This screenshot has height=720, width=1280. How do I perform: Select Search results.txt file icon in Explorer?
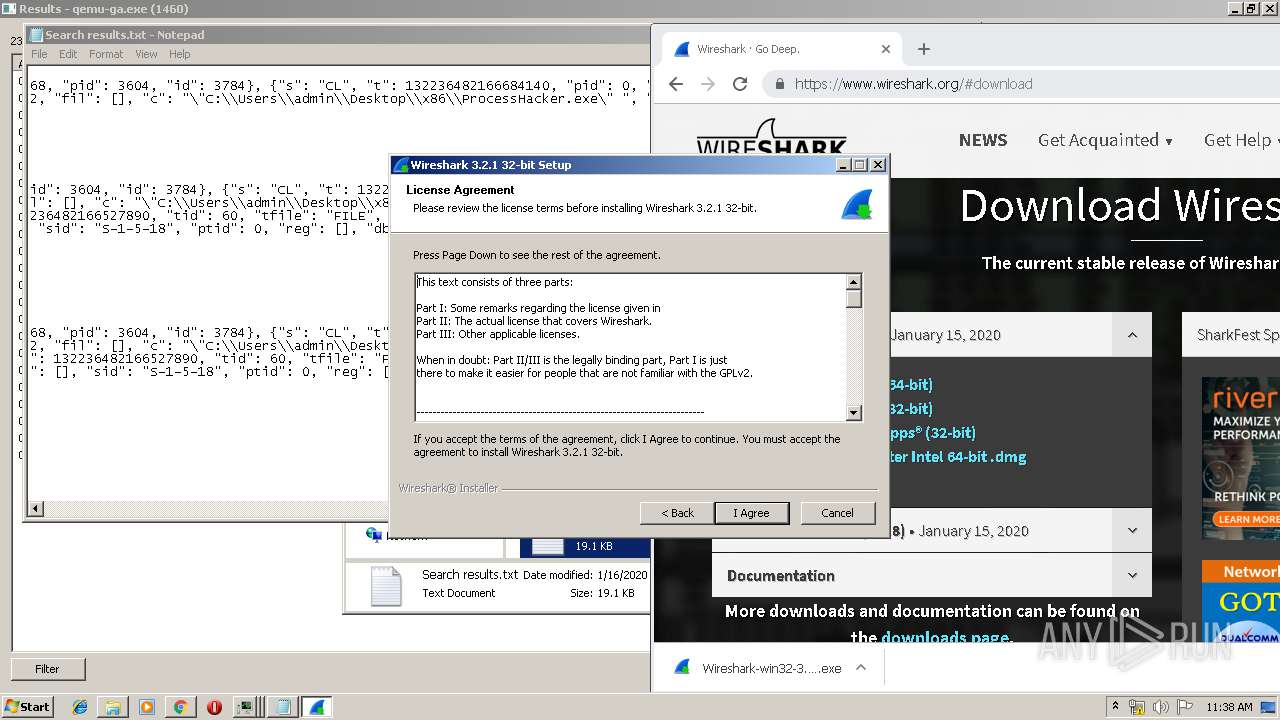pos(386,586)
